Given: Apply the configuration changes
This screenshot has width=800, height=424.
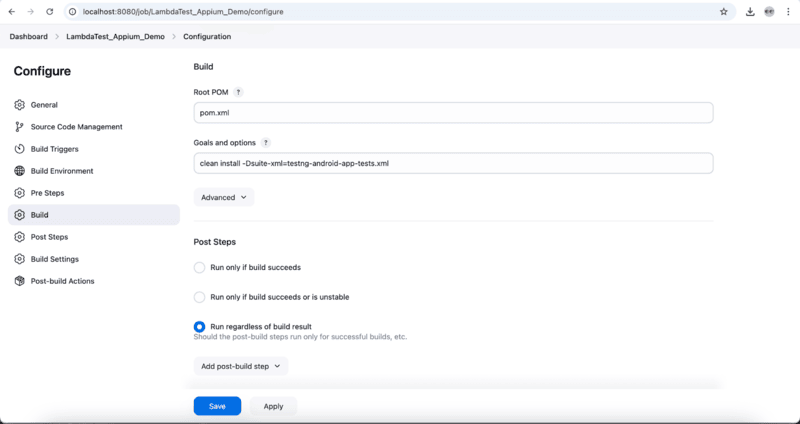Looking at the screenshot, I should pyautogui.click(x=273, y=406).
